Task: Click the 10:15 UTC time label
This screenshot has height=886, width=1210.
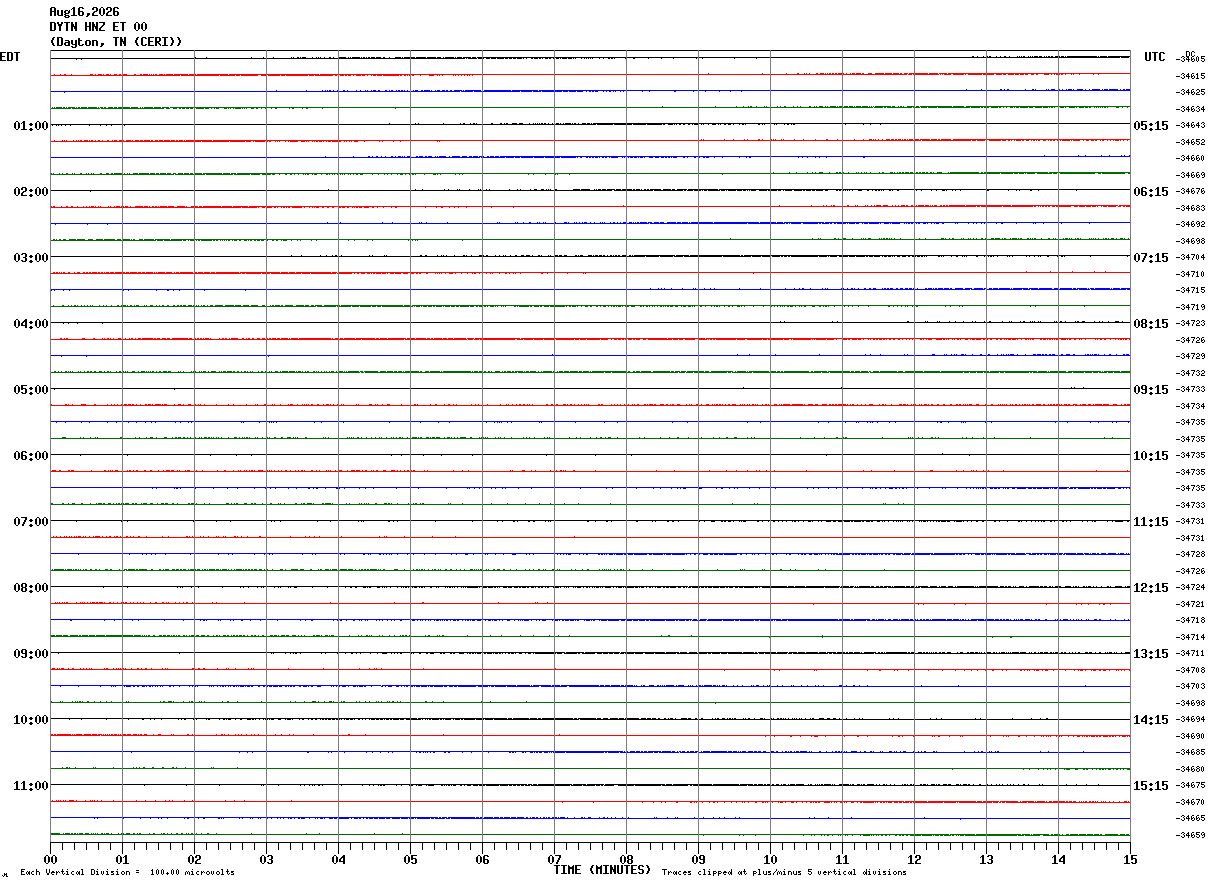Action: [1150, 456]
